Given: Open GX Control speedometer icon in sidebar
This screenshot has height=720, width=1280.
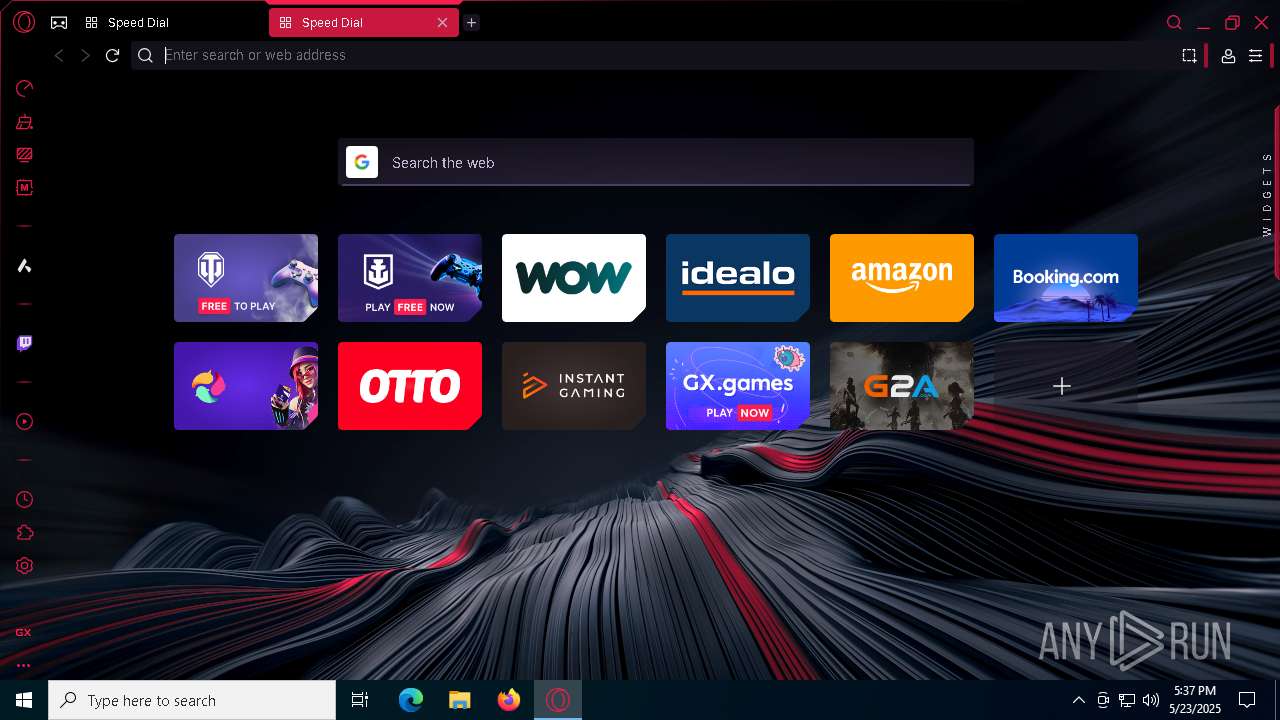Looking at the screenshot, I should (24, 88).
